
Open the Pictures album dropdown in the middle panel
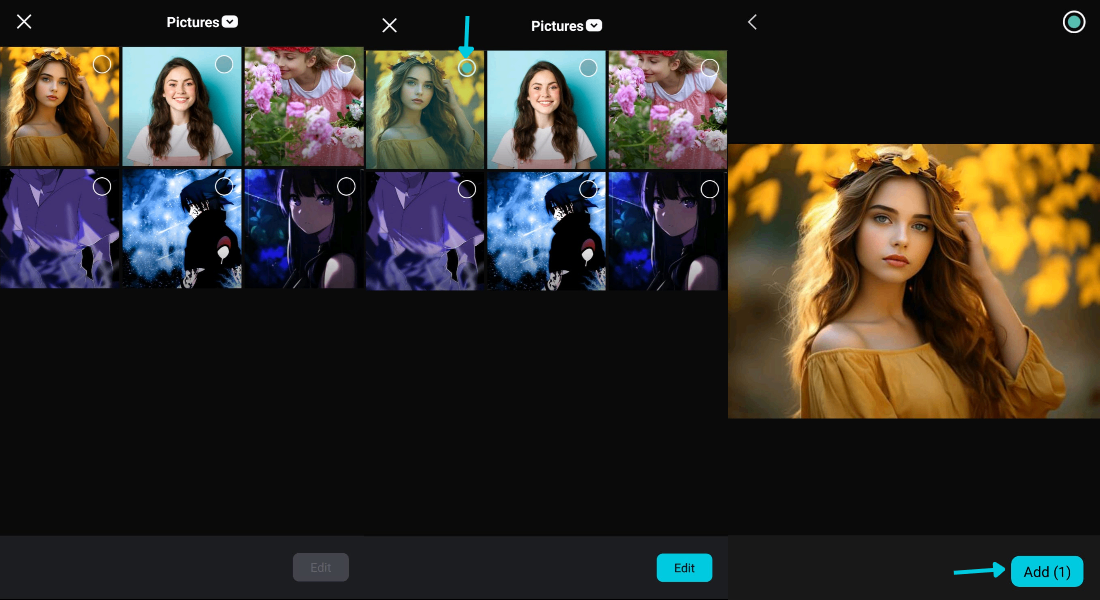click(x=566, y=26)
